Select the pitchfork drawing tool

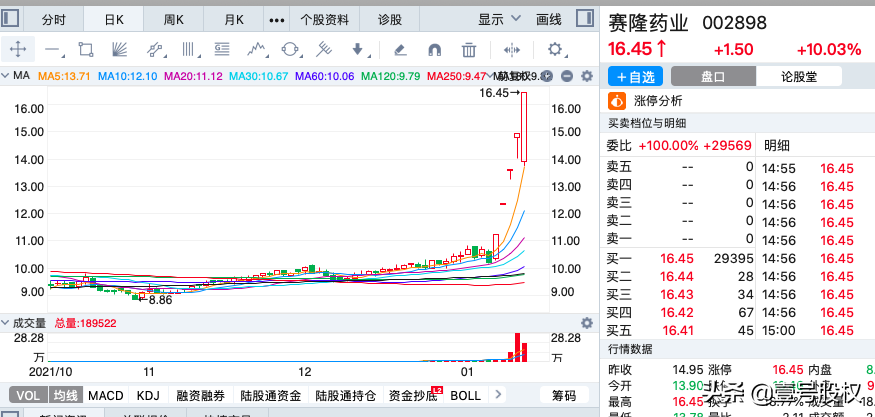323,50
